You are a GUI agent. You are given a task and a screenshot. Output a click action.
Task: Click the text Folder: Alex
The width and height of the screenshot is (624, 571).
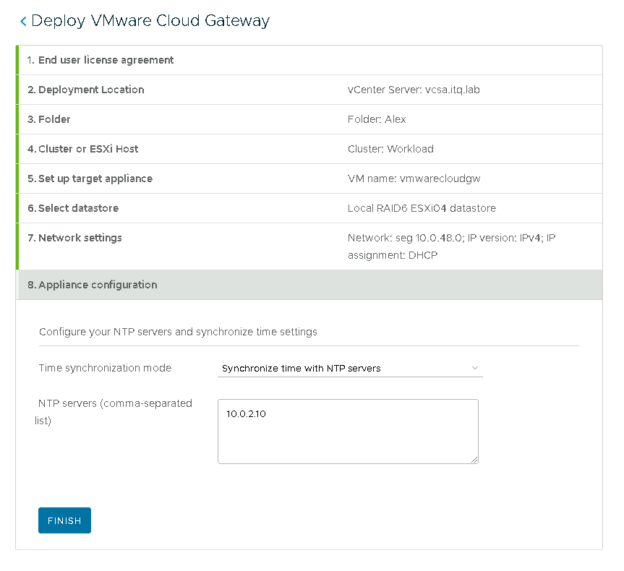[376, 119]
